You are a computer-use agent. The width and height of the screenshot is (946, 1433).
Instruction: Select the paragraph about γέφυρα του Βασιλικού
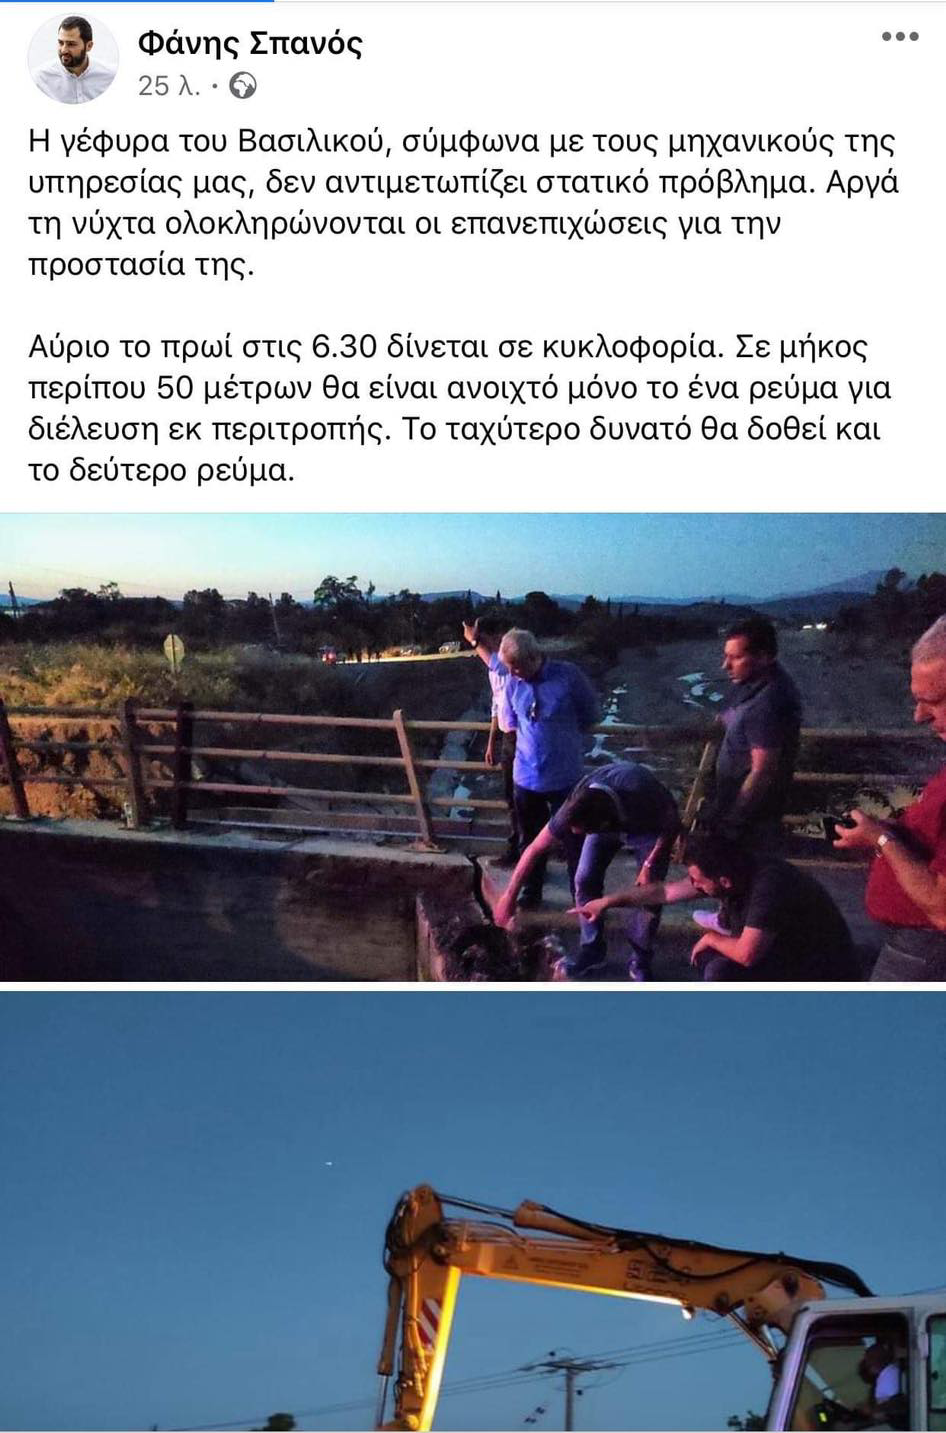pos(464,203)
